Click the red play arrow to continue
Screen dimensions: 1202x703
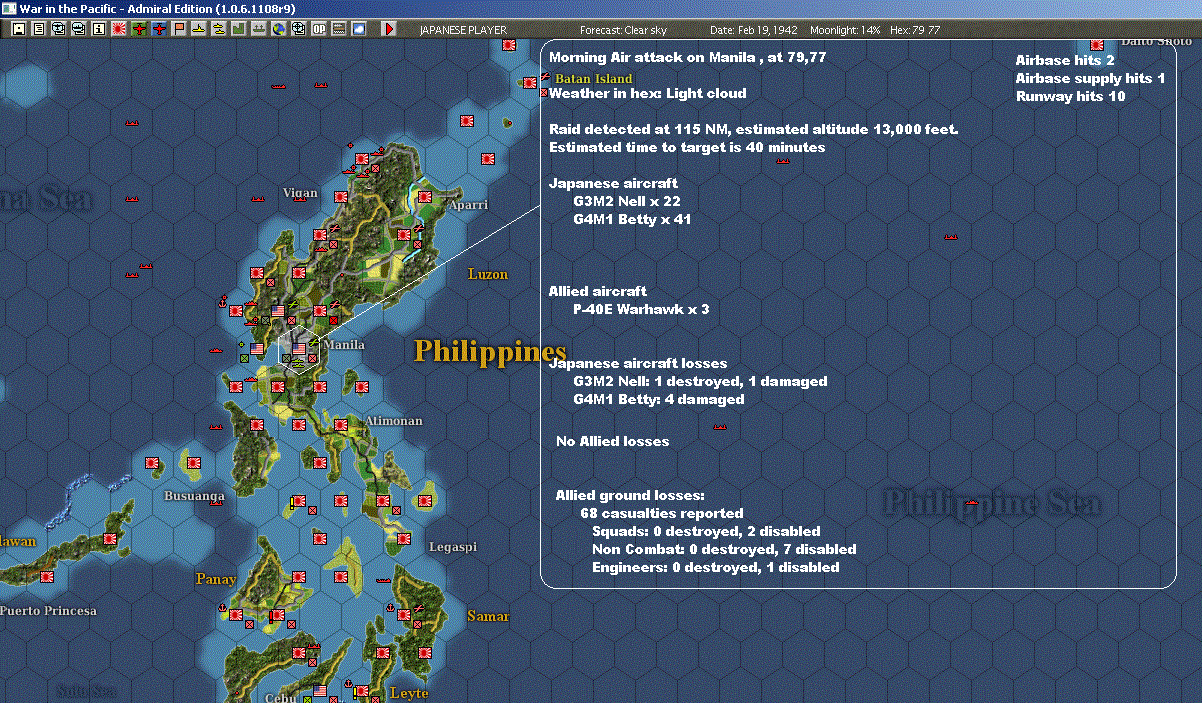coord(389,30)
